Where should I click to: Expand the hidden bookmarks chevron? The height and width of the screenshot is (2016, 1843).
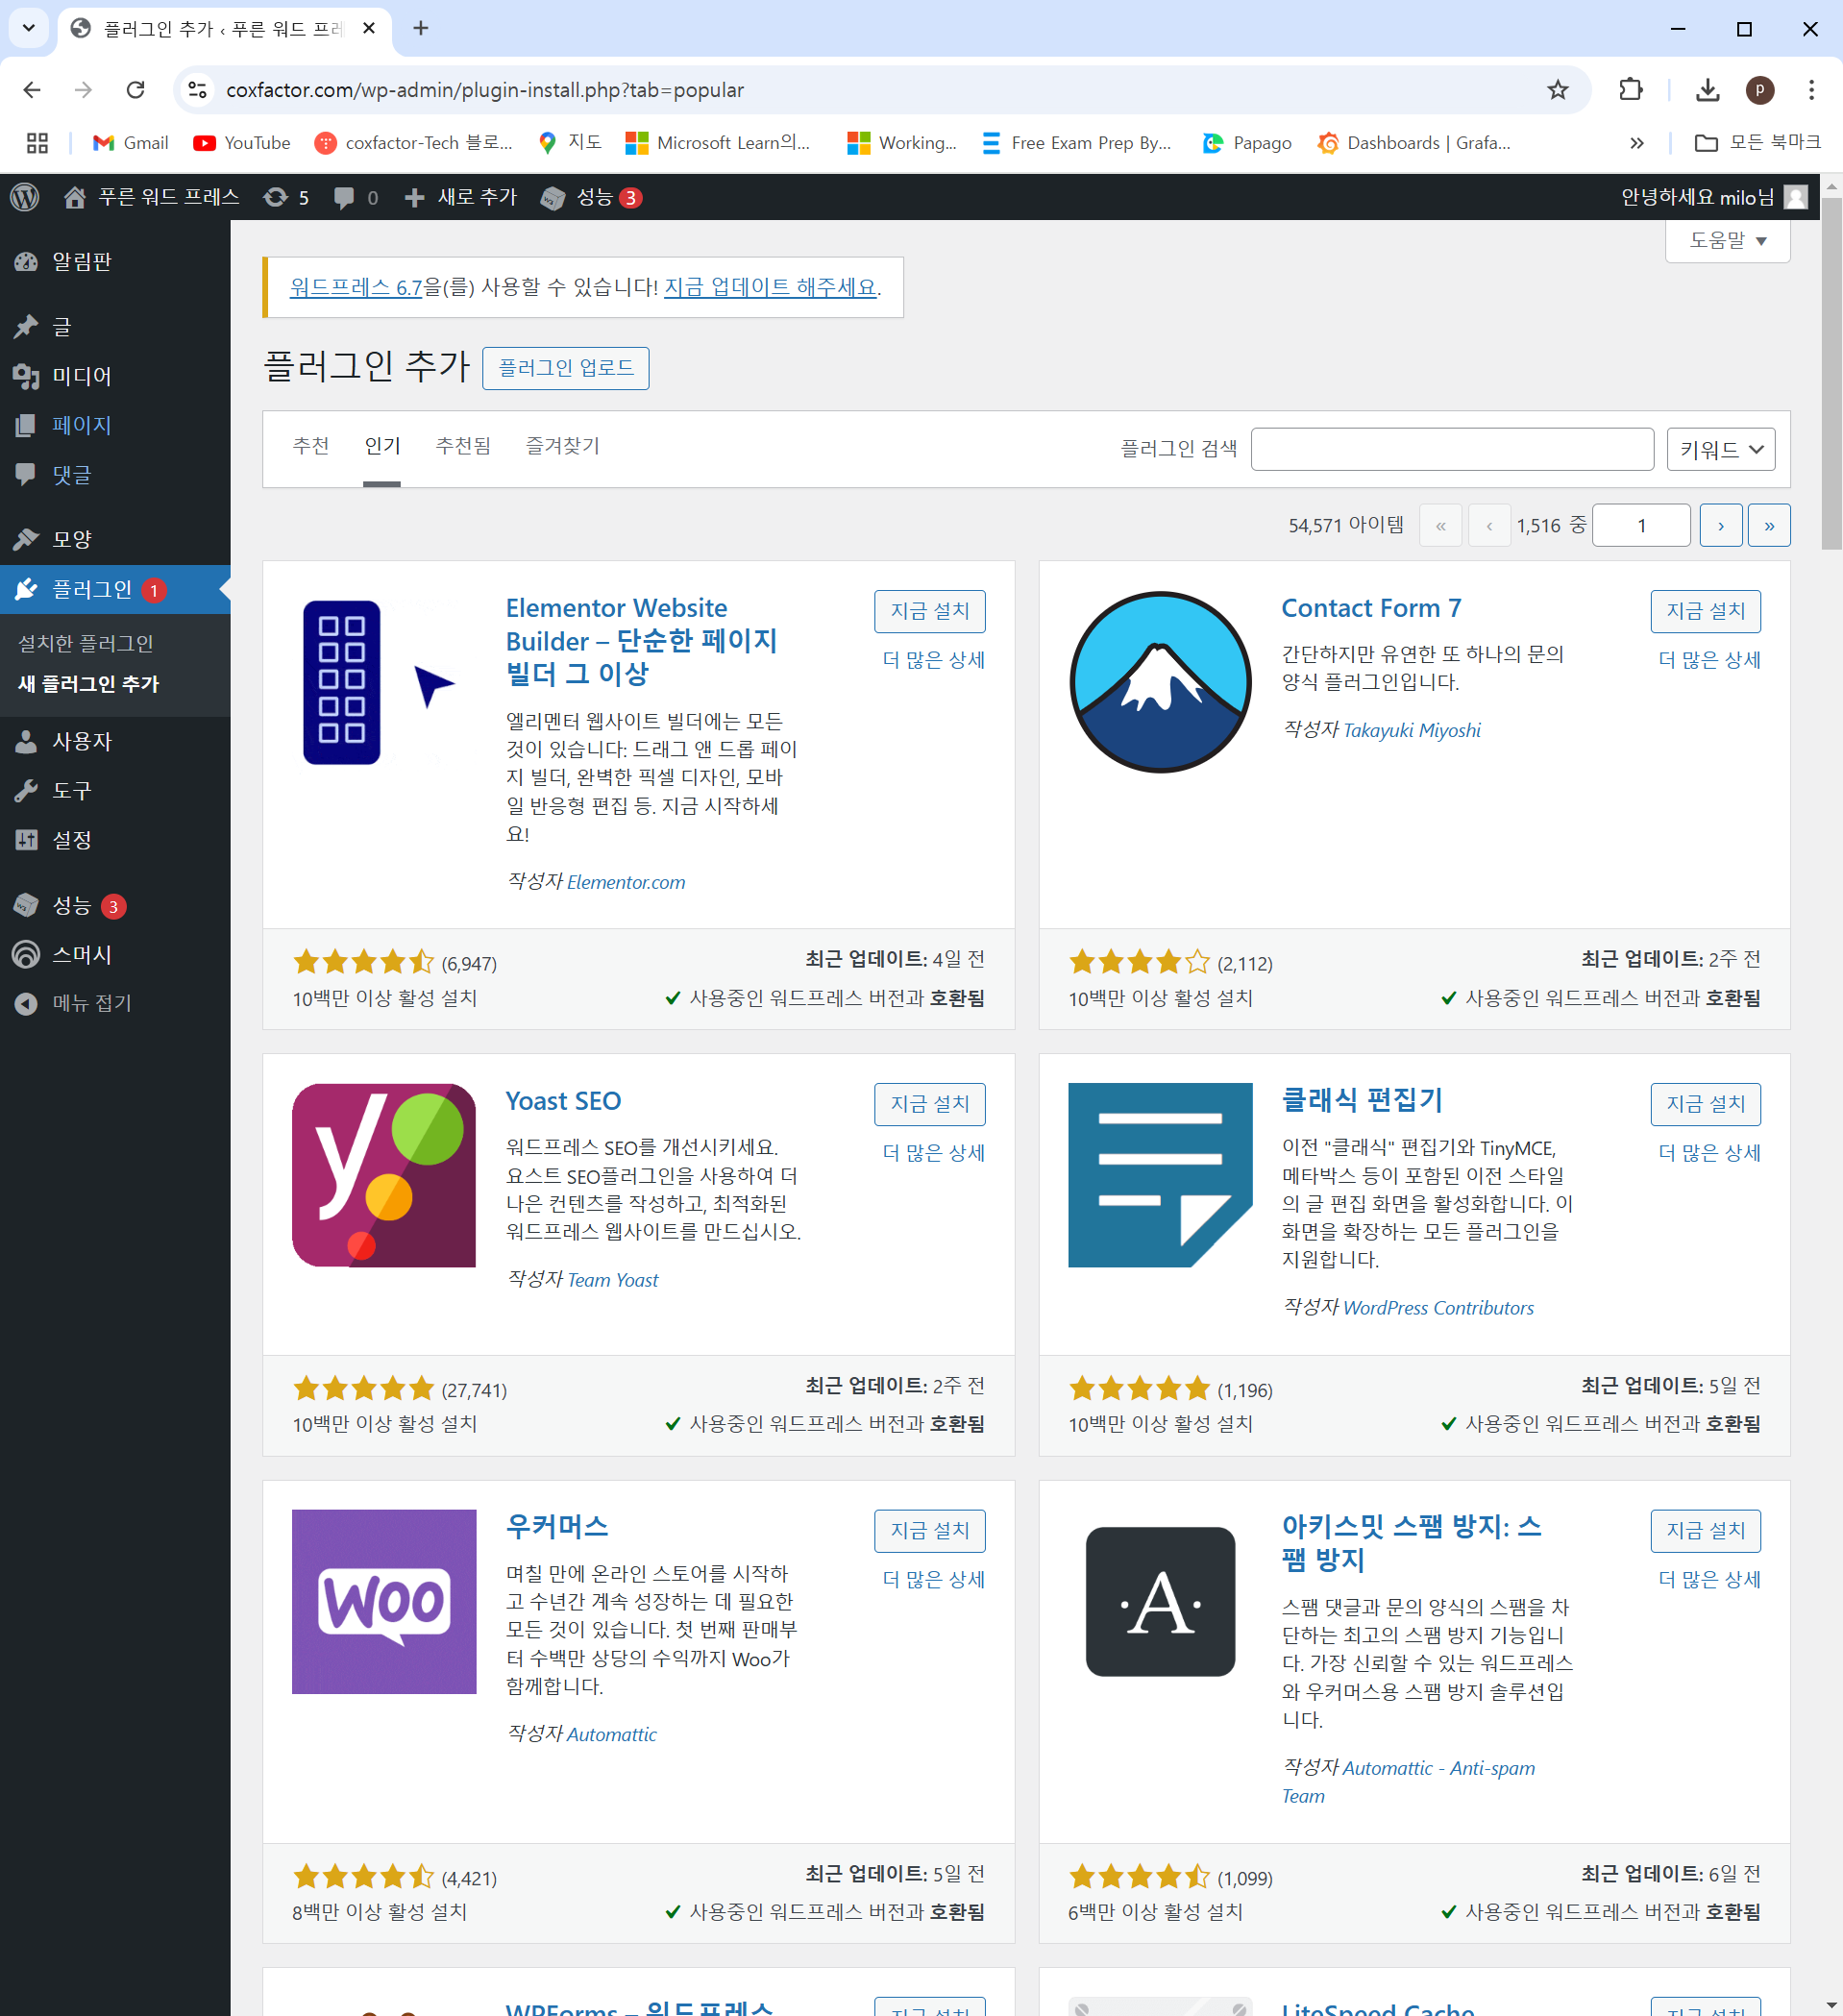click(x=1637, y=143)
